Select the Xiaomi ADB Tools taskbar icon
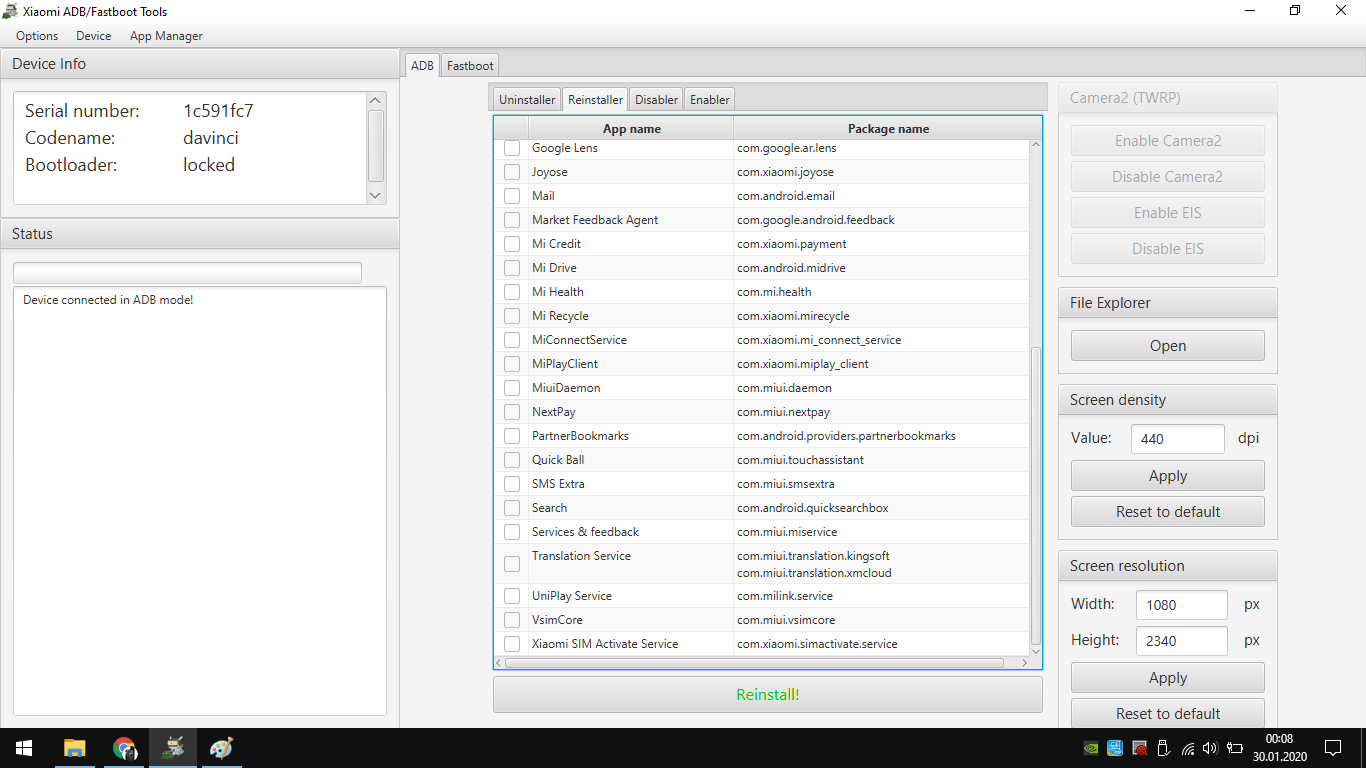This screenshot has height=768, width=1366. coord(173,748)
